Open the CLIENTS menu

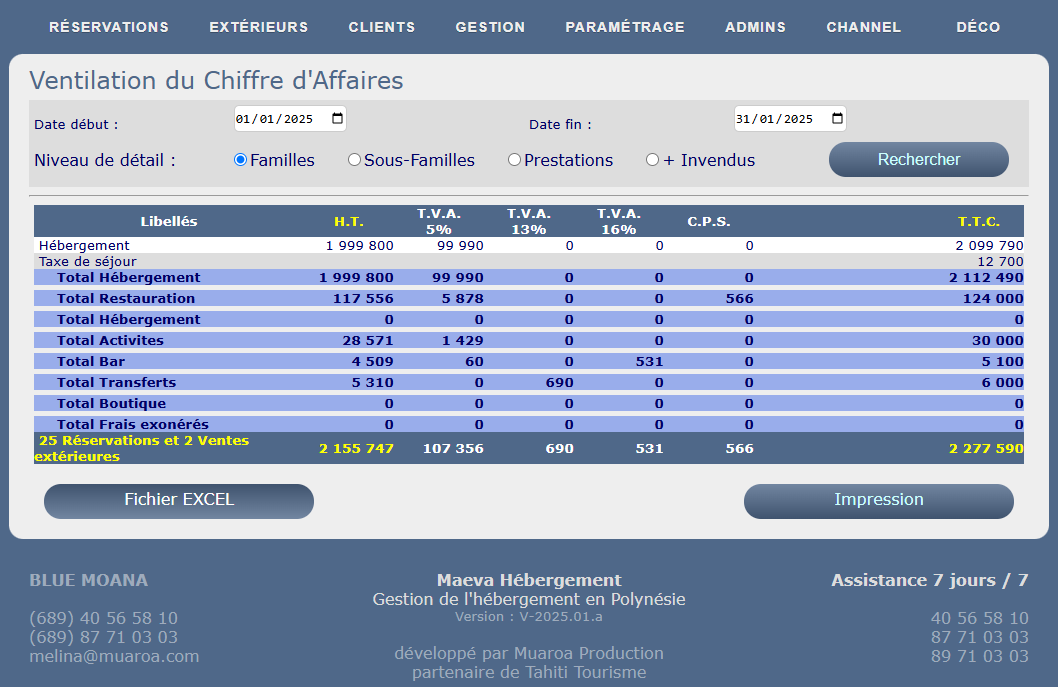[x=382, y=27]
